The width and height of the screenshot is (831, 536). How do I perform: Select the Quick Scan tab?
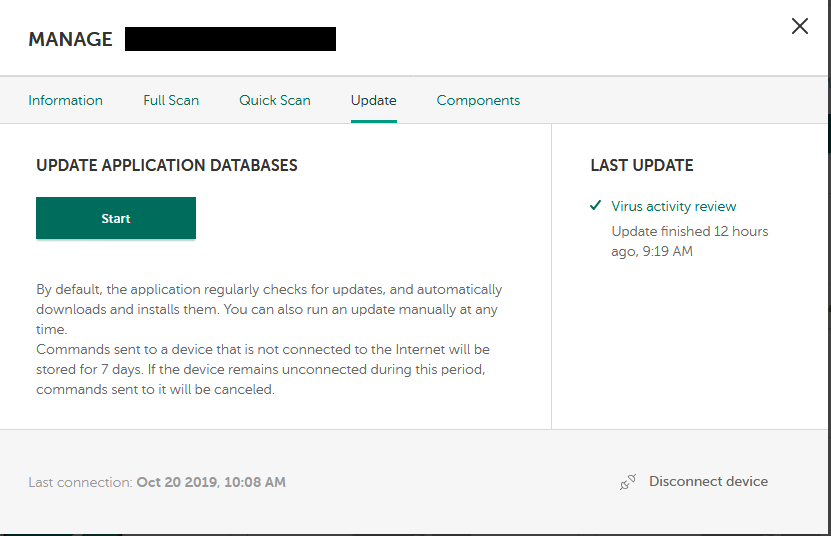pos(274,100)
